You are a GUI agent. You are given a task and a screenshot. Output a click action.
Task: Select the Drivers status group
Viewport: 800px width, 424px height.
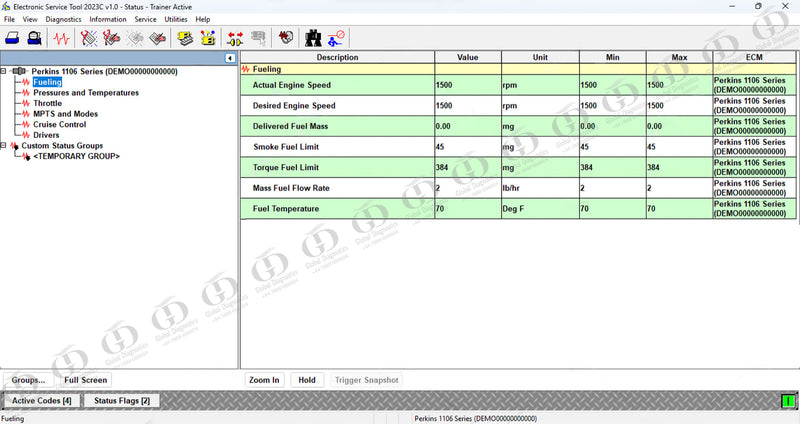46,135
